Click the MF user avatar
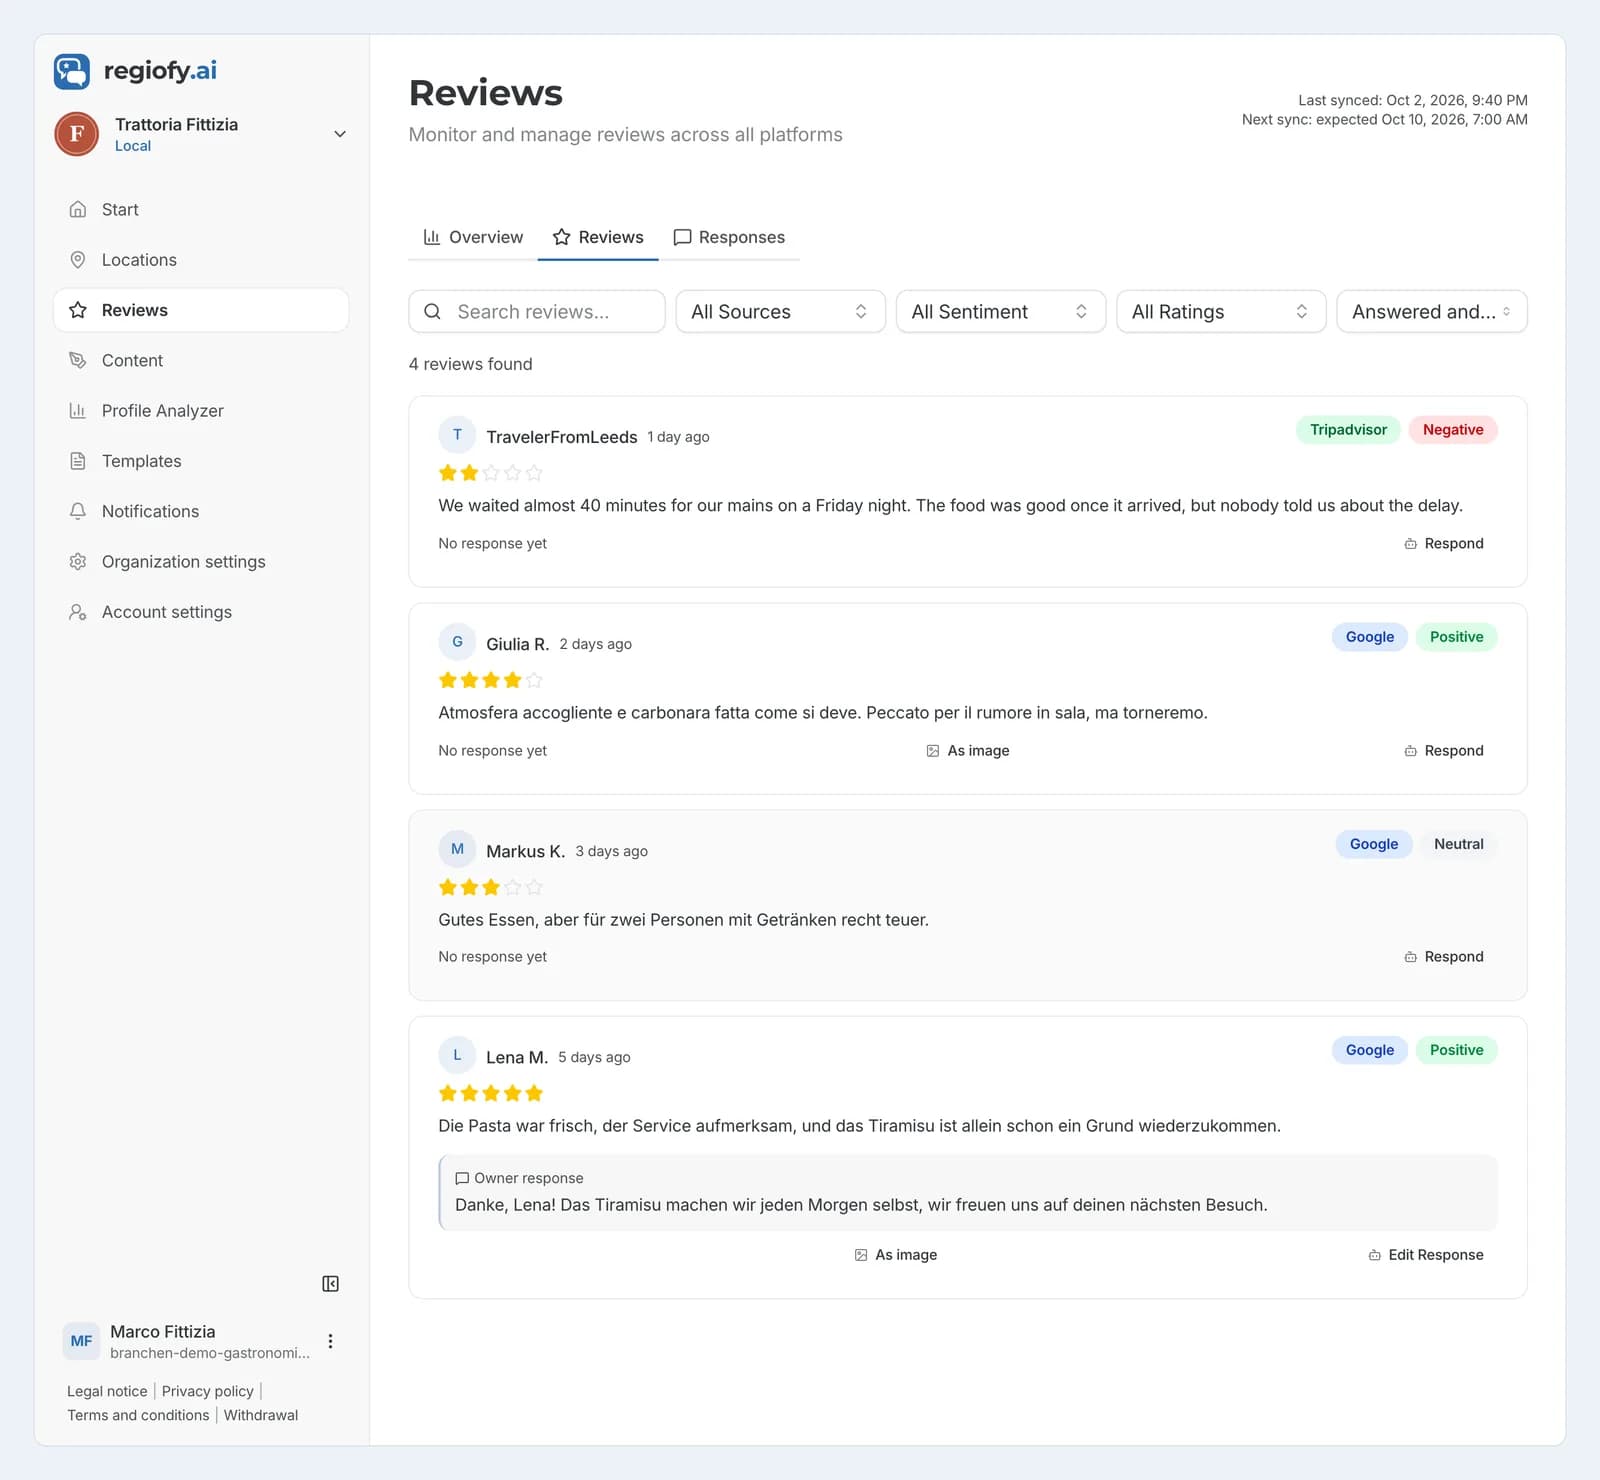 [x=82, y=1341]
